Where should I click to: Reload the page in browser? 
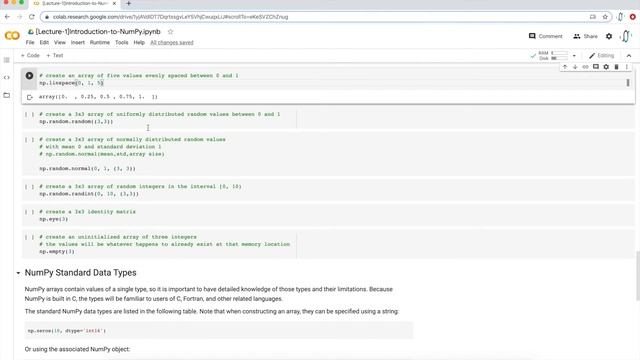[31, 17]
